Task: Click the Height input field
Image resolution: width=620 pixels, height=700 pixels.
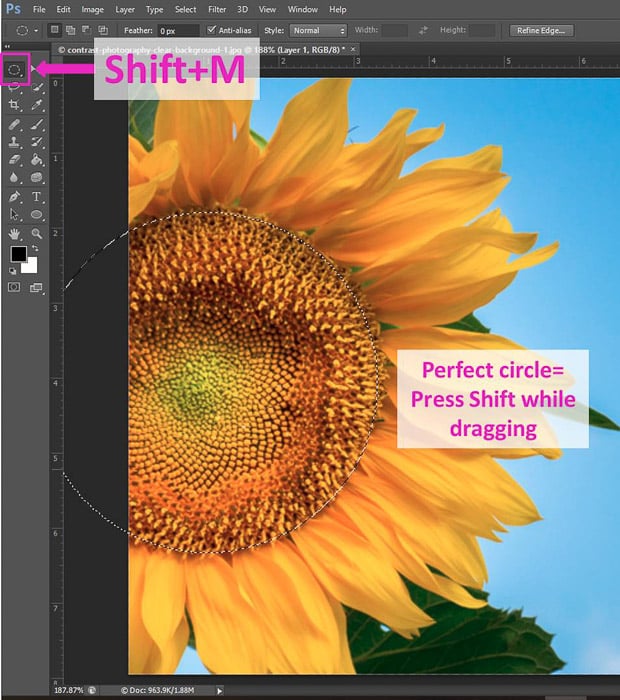Action: click(x=482, y=30)
